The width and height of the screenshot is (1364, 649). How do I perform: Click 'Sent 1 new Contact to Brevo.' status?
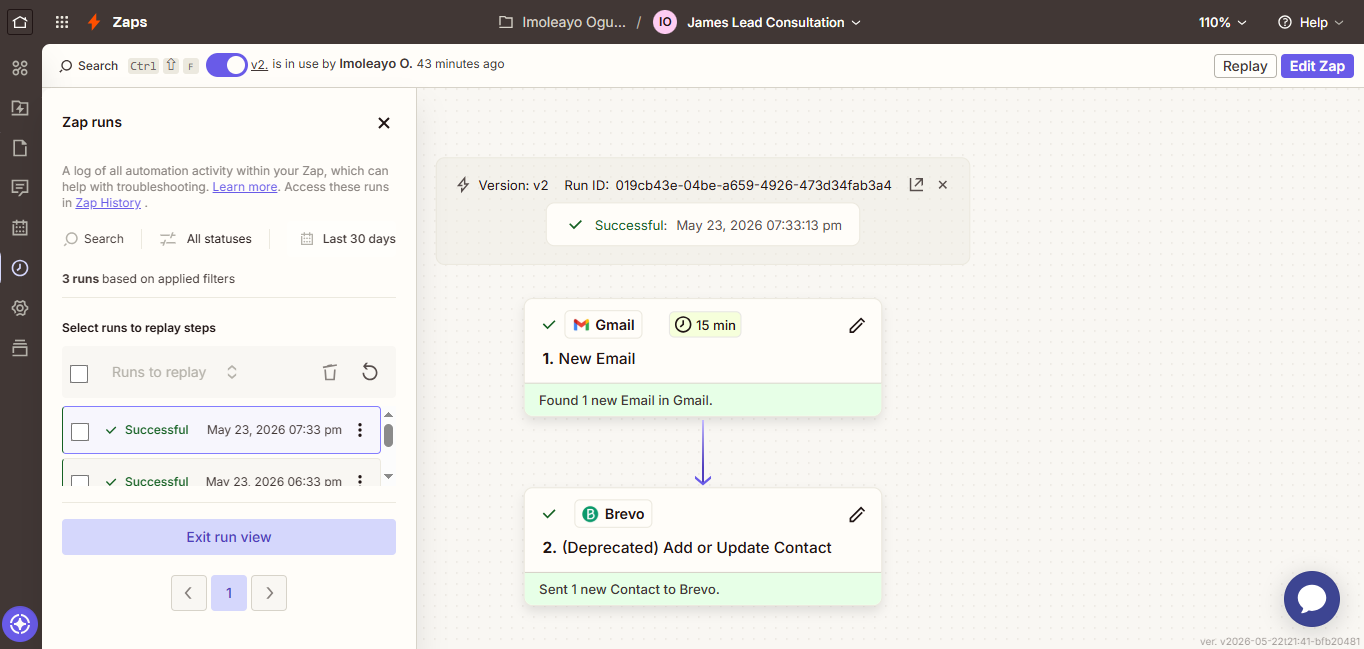click(x=630, y=589)
